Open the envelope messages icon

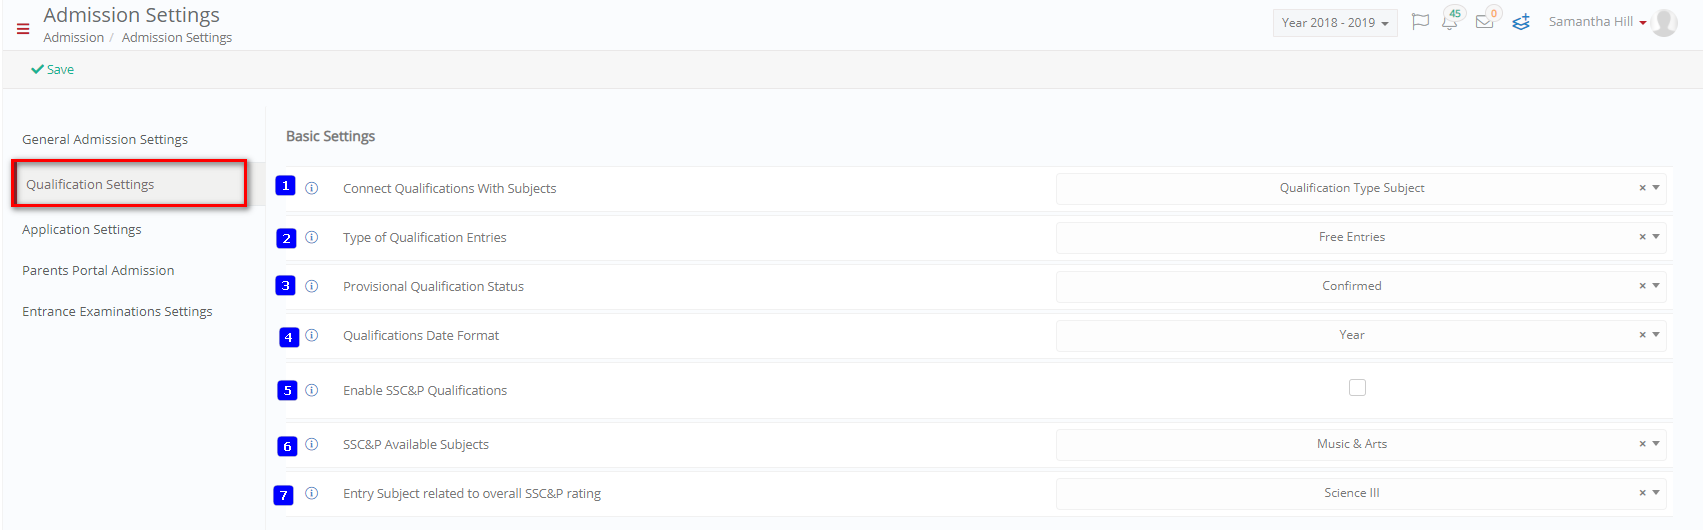1485,22
